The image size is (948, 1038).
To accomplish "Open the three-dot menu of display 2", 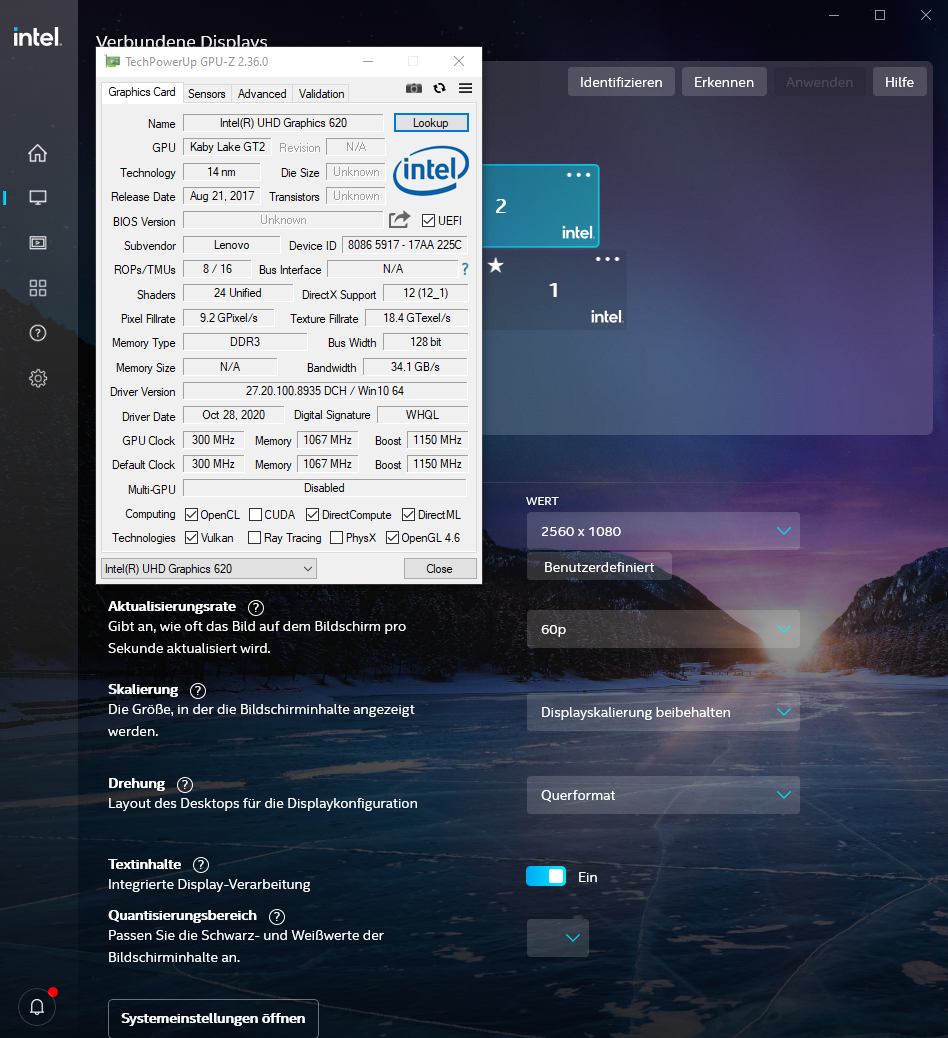I will tap(578, 175).
